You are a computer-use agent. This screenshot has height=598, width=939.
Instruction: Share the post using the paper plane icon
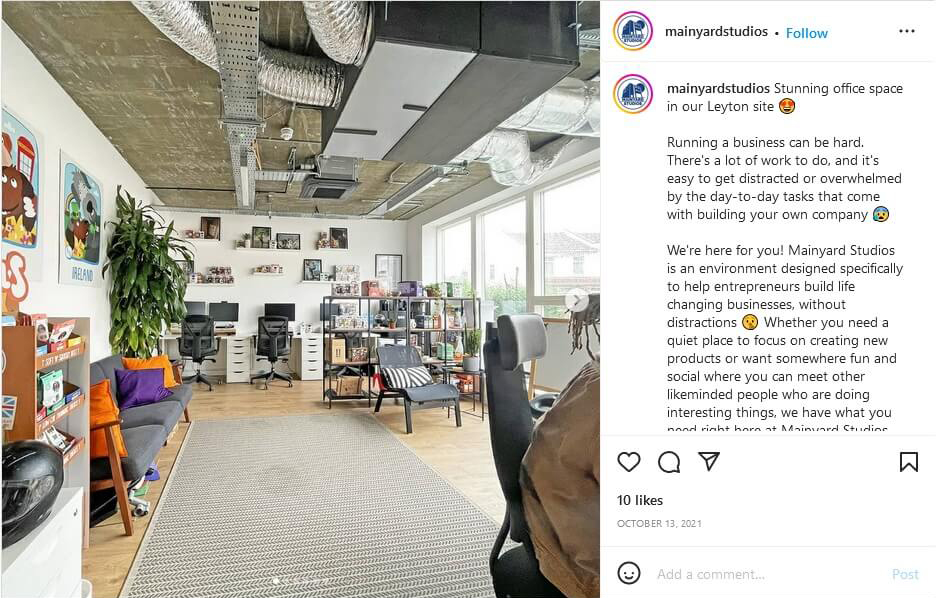pyautogui.click(x=709, y=461)
